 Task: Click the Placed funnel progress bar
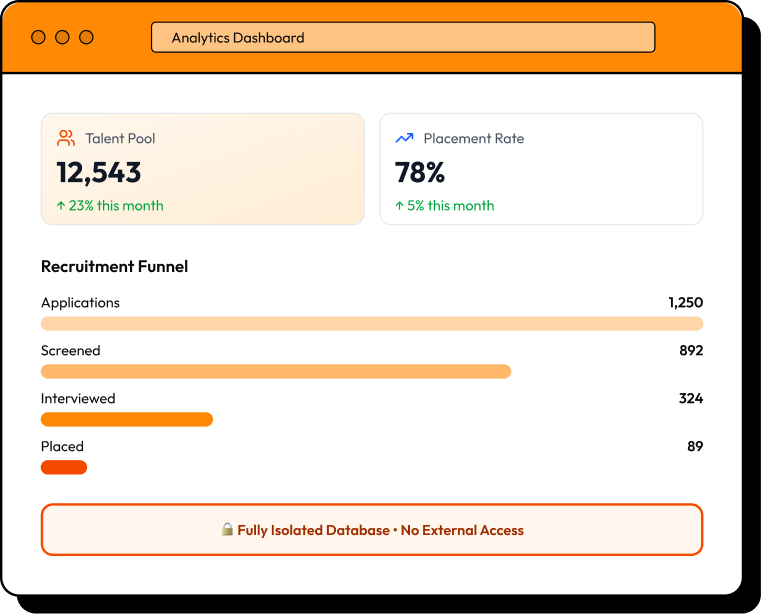[x=64, y=467]
